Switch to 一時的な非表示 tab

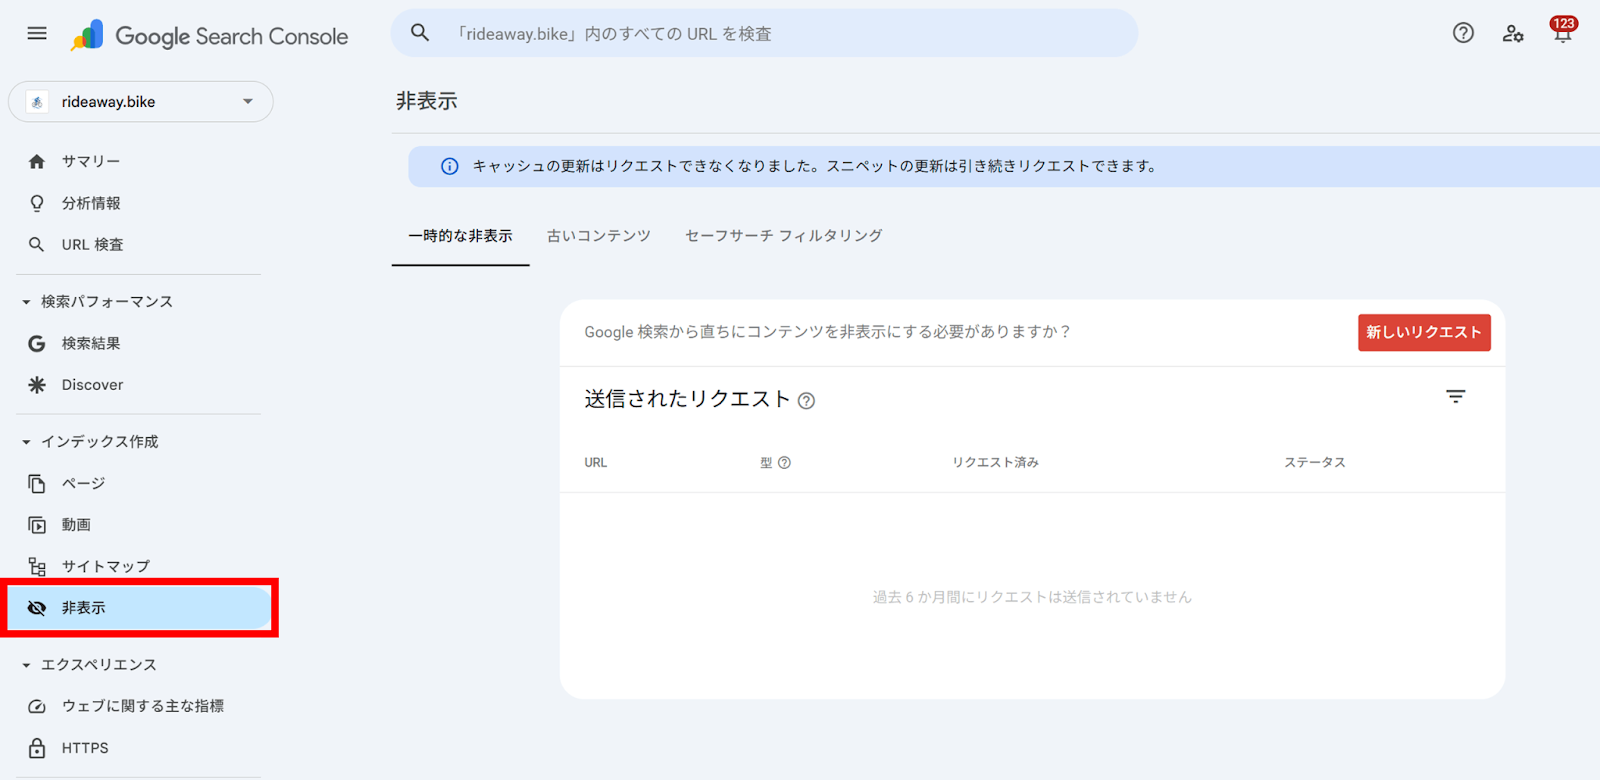(x=460, y=236)
